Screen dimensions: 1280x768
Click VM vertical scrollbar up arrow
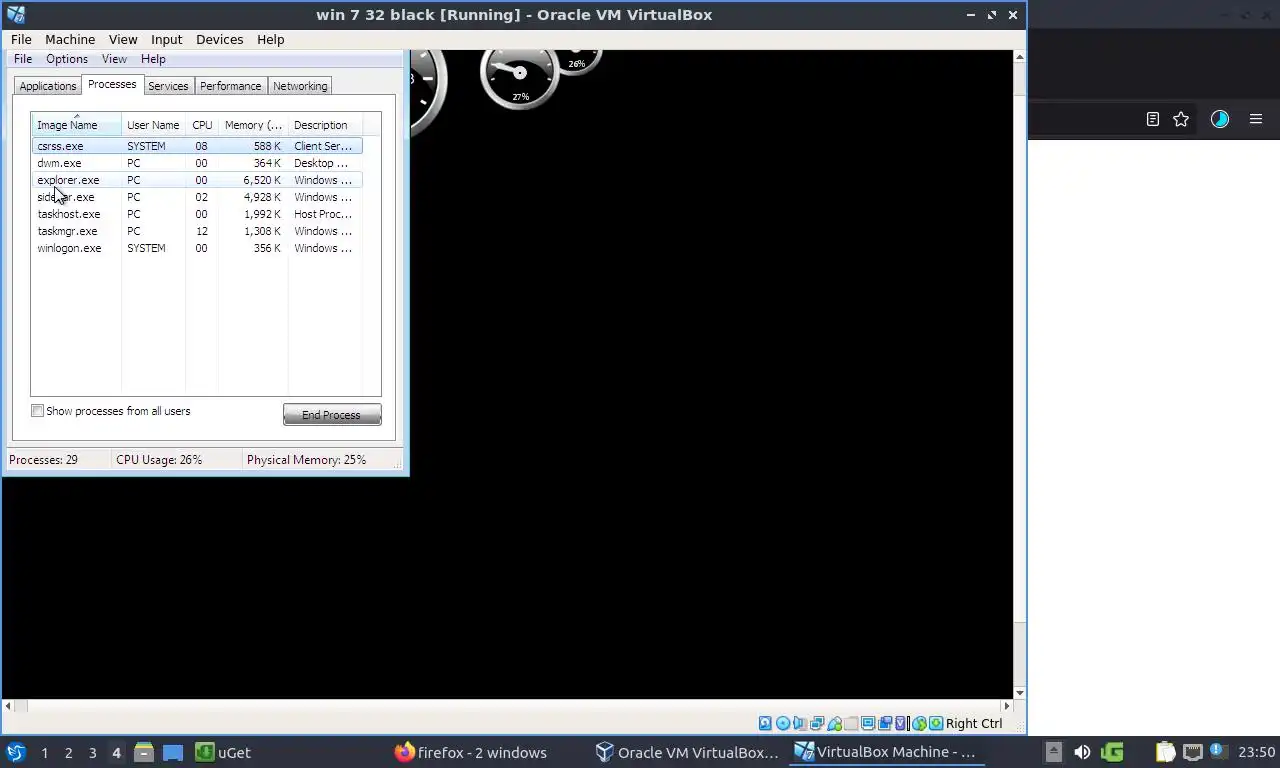coord(1019,56)
